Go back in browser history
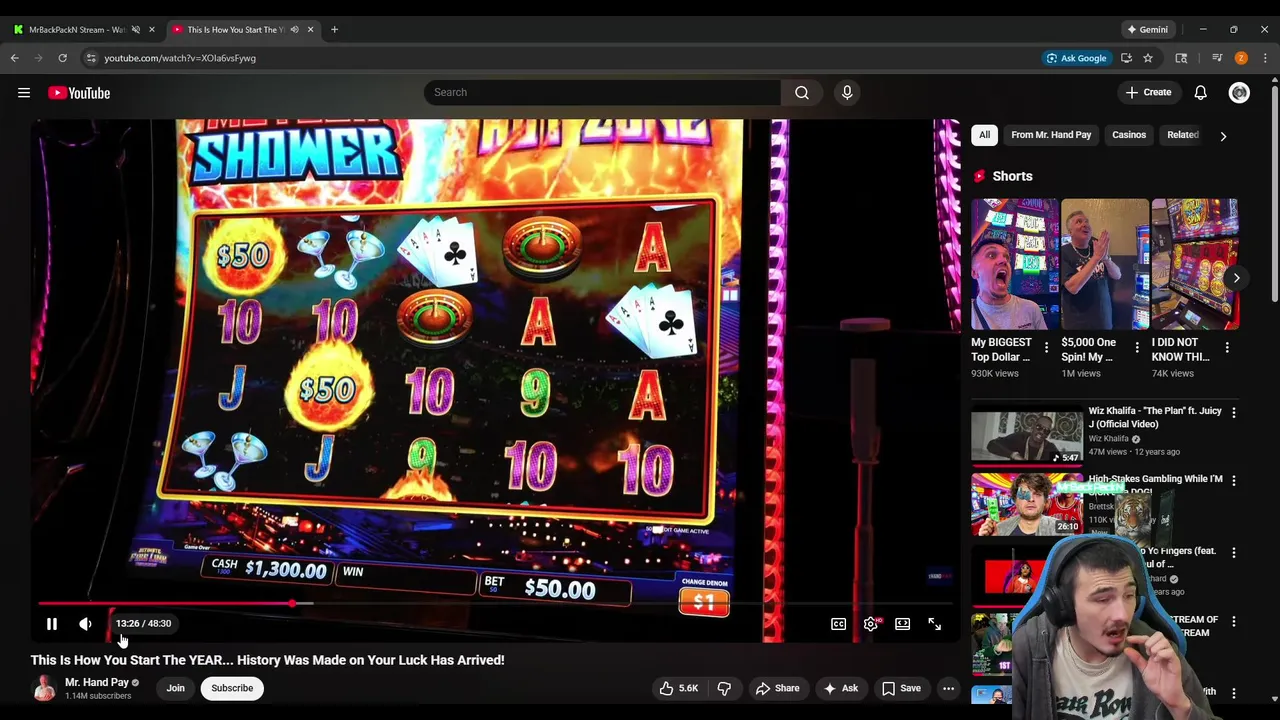Image resolution: width=1280 pixels, height=720 pixels. pos(14,58)
